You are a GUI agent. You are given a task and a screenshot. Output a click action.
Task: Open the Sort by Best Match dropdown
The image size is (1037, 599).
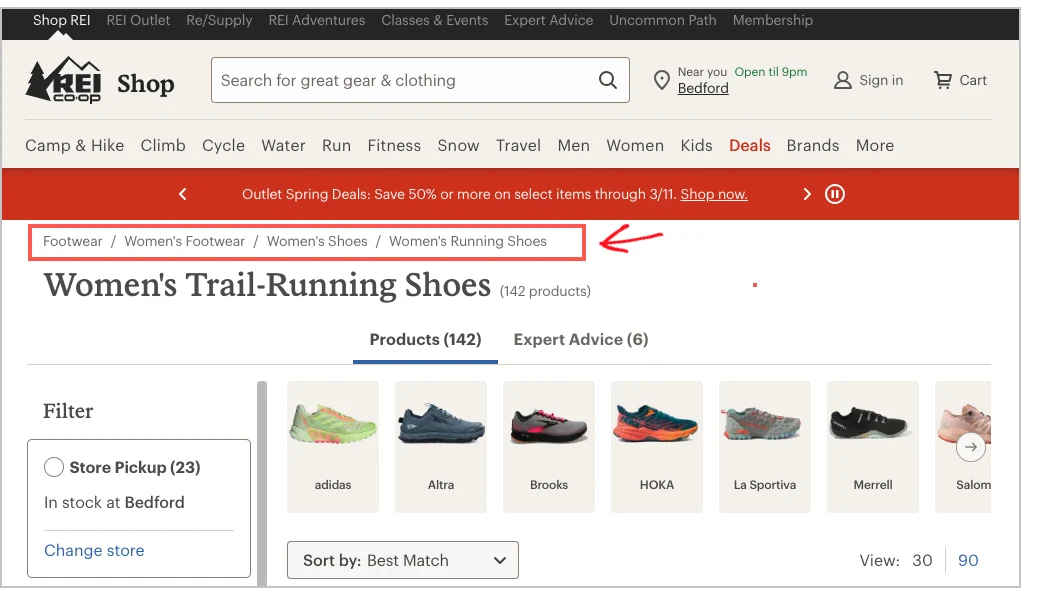[x=402, y=560]
